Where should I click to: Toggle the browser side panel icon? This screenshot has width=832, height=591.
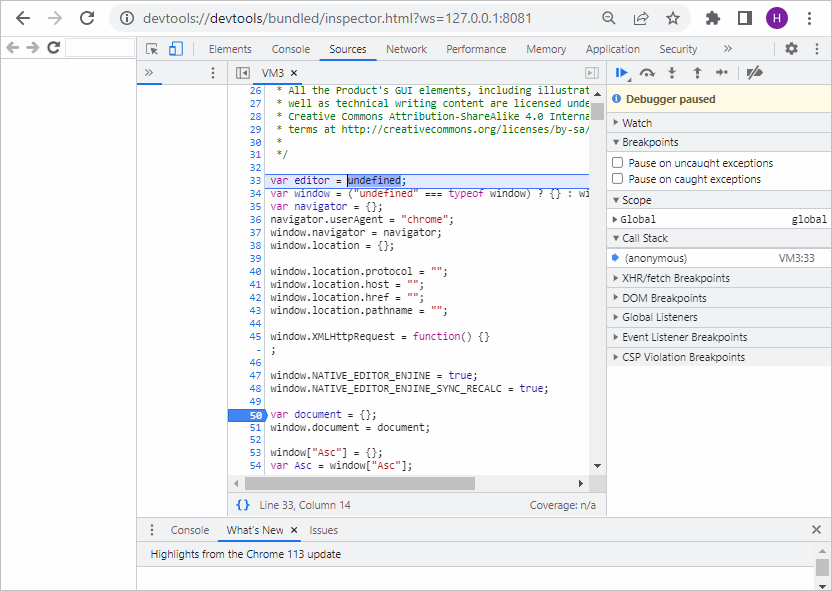[x=745, y=18]
